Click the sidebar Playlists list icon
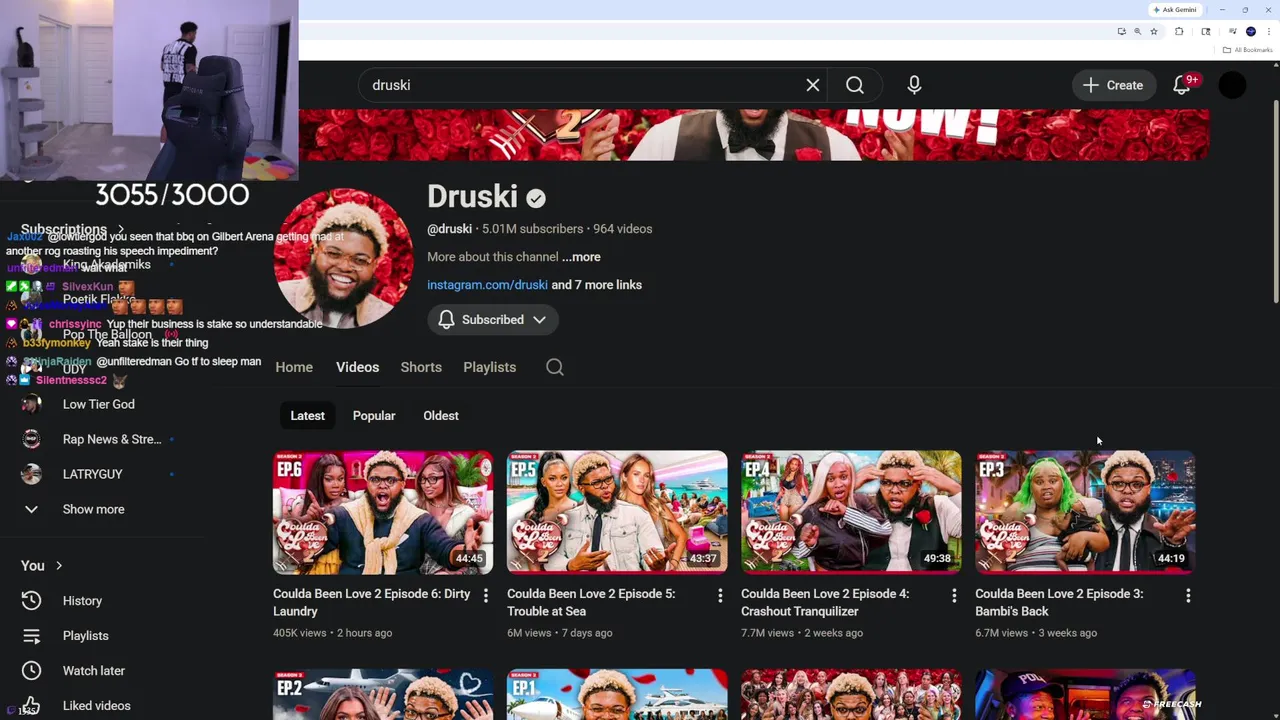This screenshot has width=1280, height=720. click(x=31, y=636)
